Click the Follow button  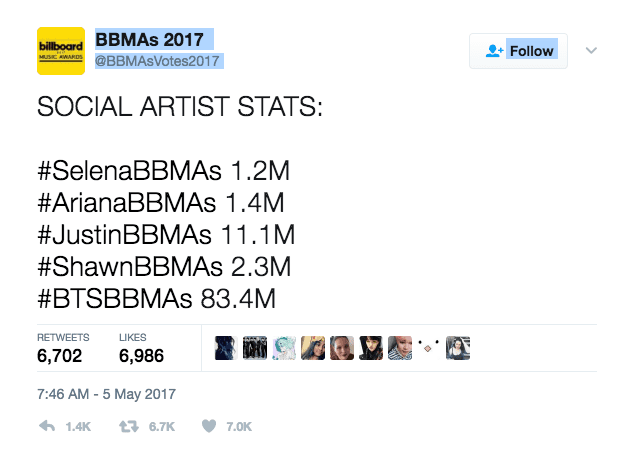[518, 51]
